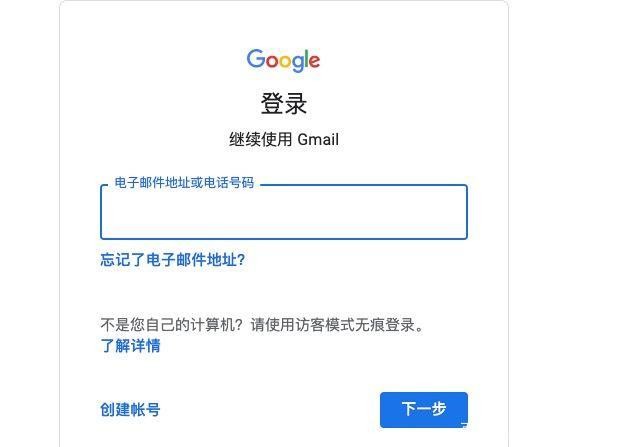
Task: Click the green letter l in logo
Action: (x=306, y=59)
